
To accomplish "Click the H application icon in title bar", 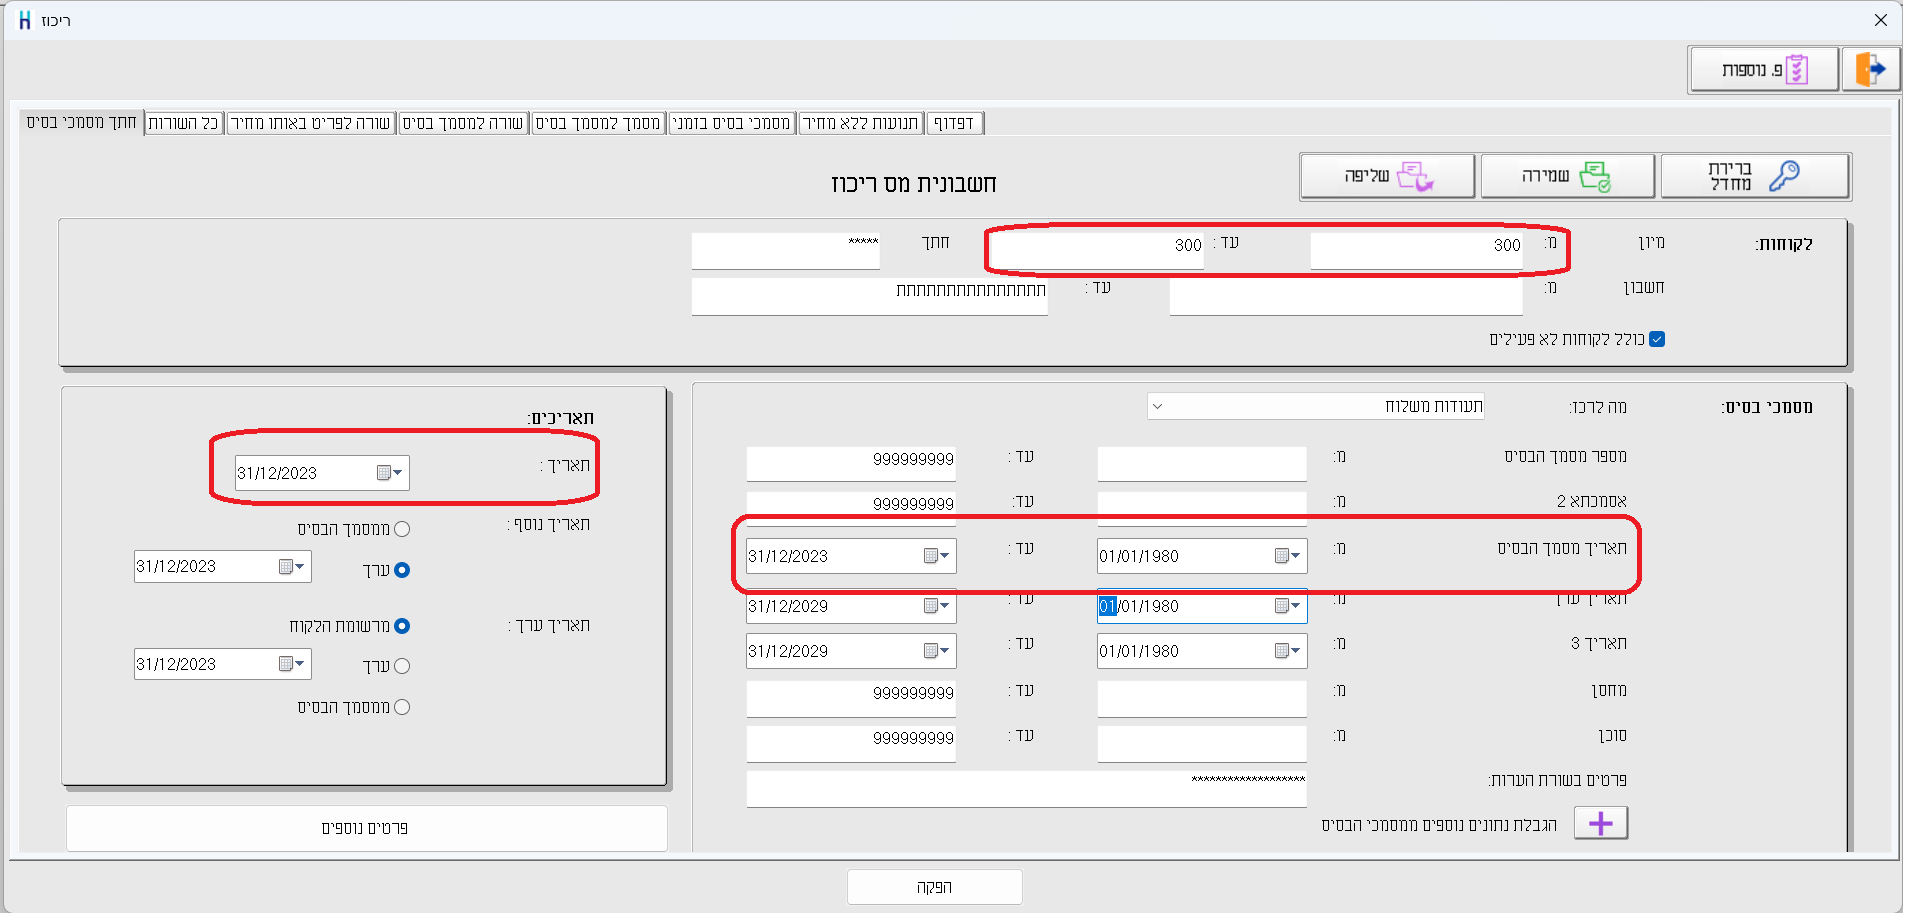I will 25,20.
